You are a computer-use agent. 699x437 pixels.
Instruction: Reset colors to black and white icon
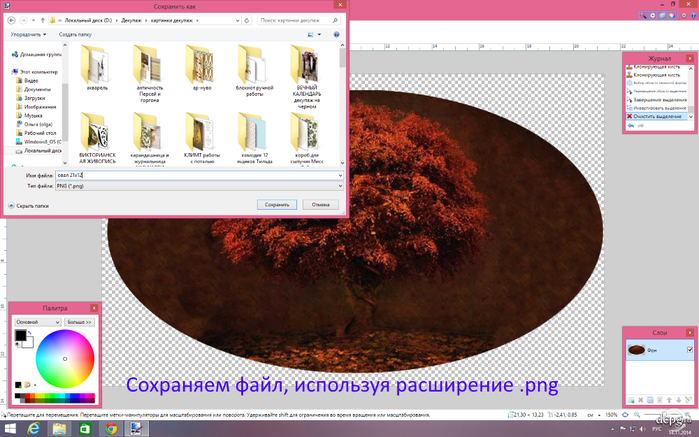(17, 345)
